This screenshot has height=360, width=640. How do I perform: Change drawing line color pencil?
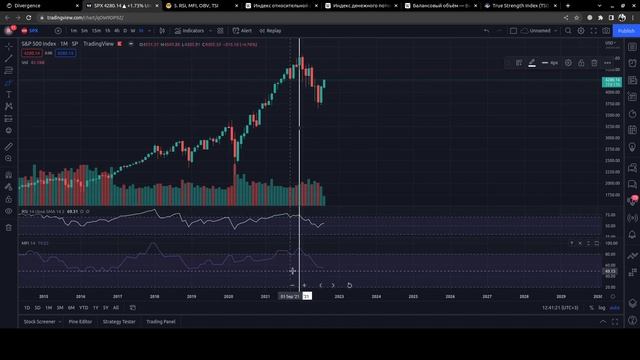[532, 63]
